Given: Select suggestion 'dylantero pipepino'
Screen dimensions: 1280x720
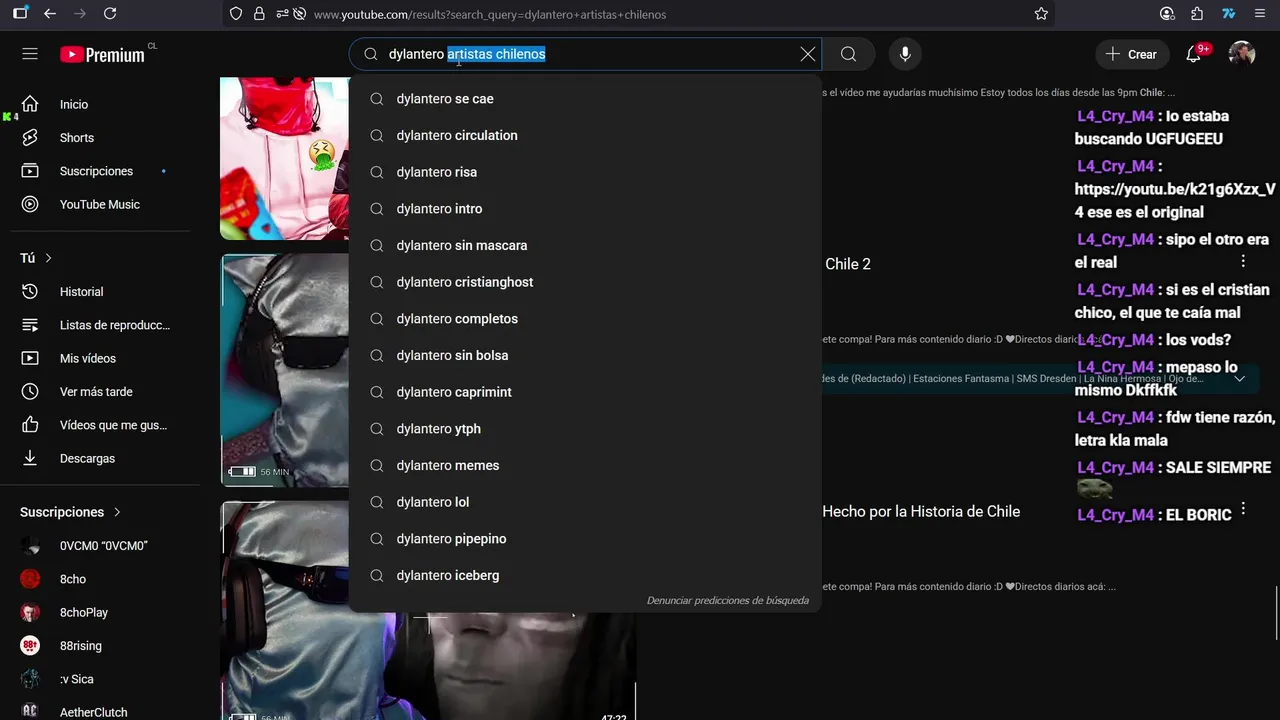Looking at the screenshot, I should 585,539.
